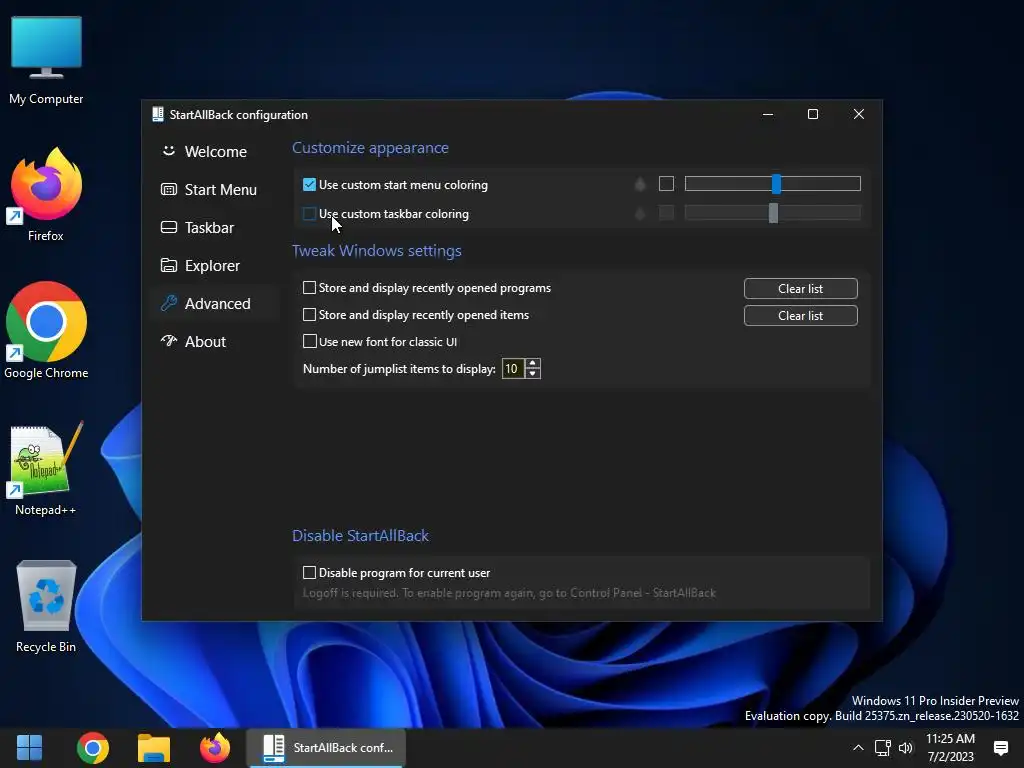Click the start menu color droplet icon
This screenshot has width=1024, height=768.
[x=640, y=185]
